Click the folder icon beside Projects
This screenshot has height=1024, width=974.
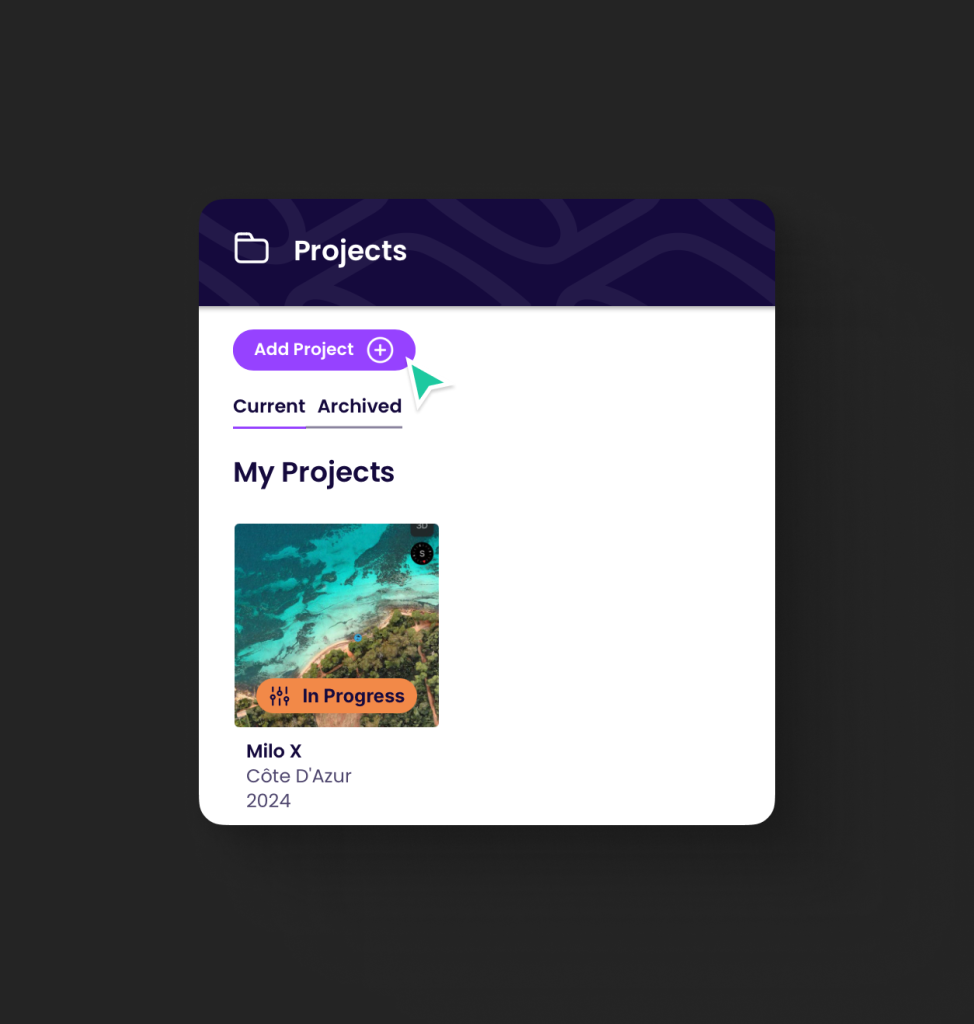pos(252,248)
